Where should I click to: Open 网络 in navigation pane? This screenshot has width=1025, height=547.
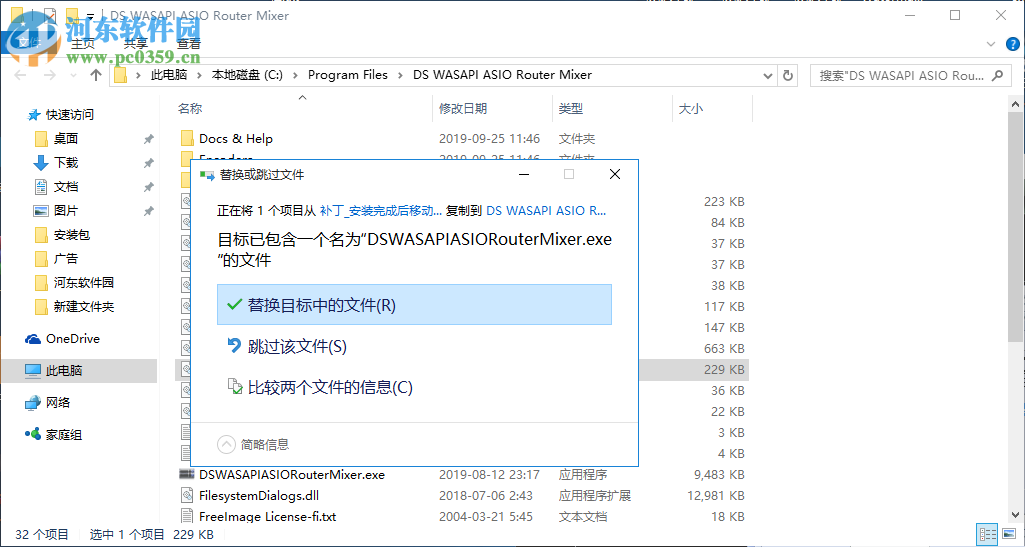coord(58,403)
